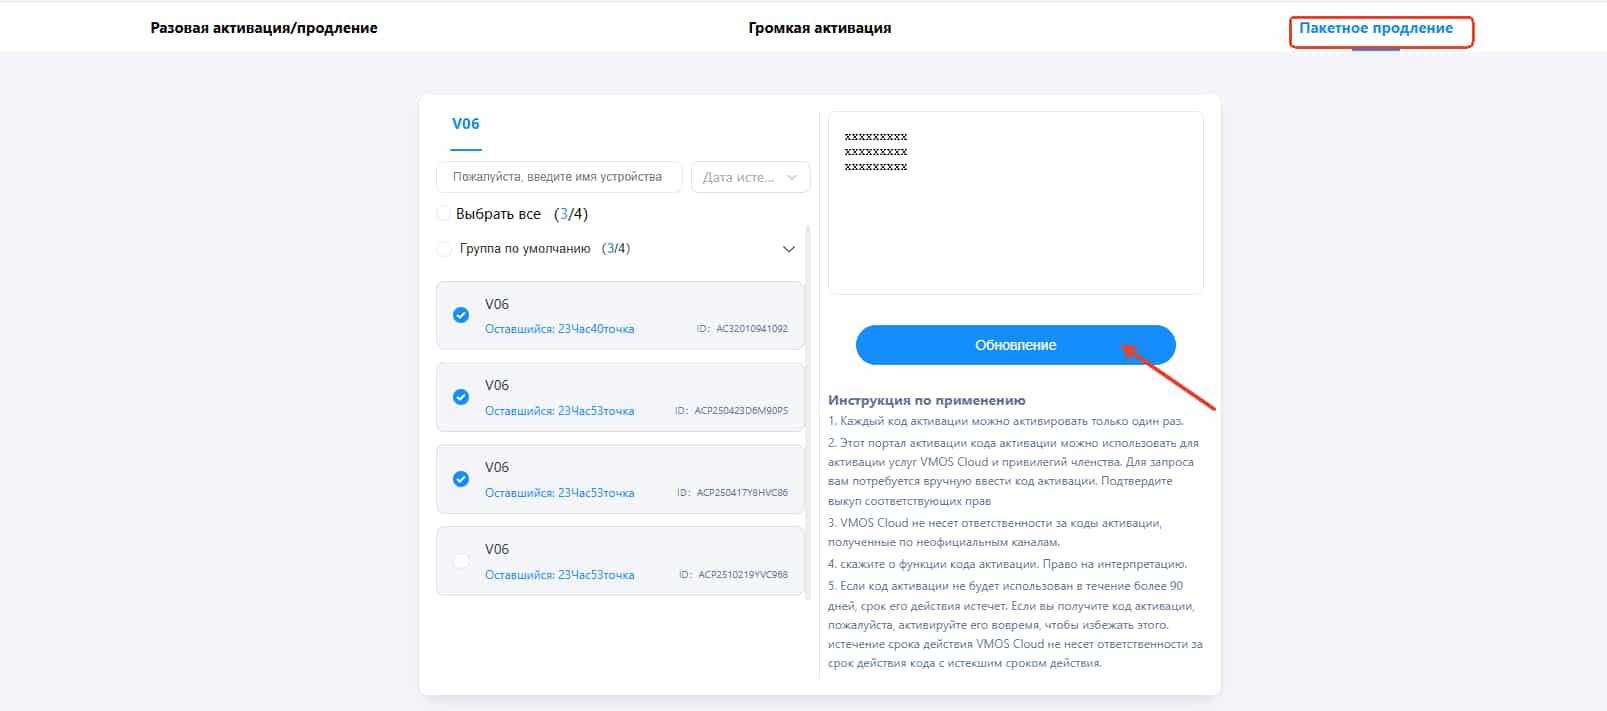Select the V06 device type tab
The image size is (1607, 711).
click(x=465, y=124)
